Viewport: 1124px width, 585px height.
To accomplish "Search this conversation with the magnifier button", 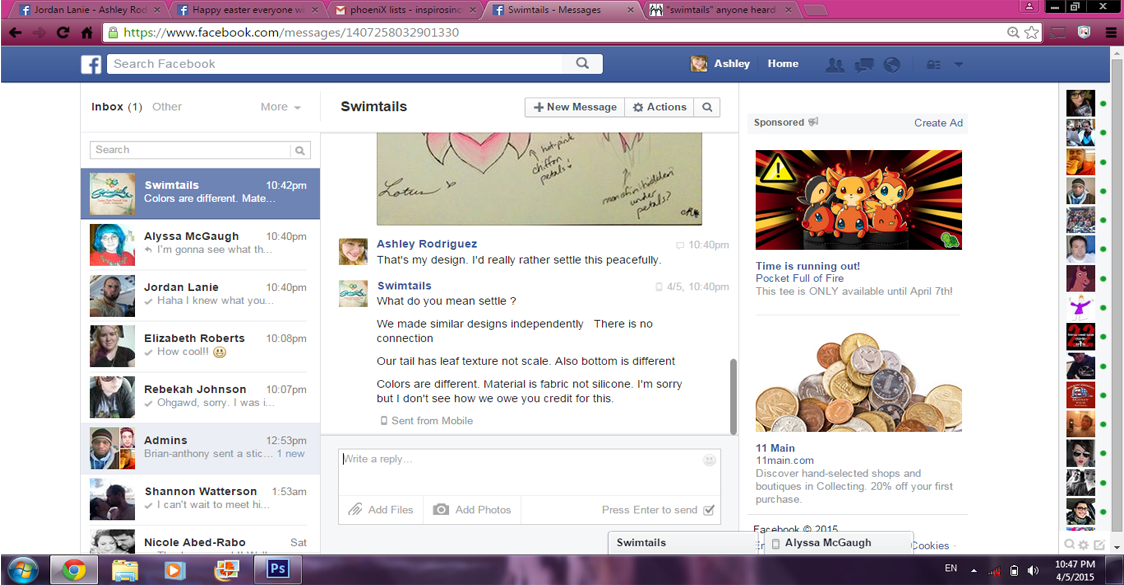I will coord(707,107).
